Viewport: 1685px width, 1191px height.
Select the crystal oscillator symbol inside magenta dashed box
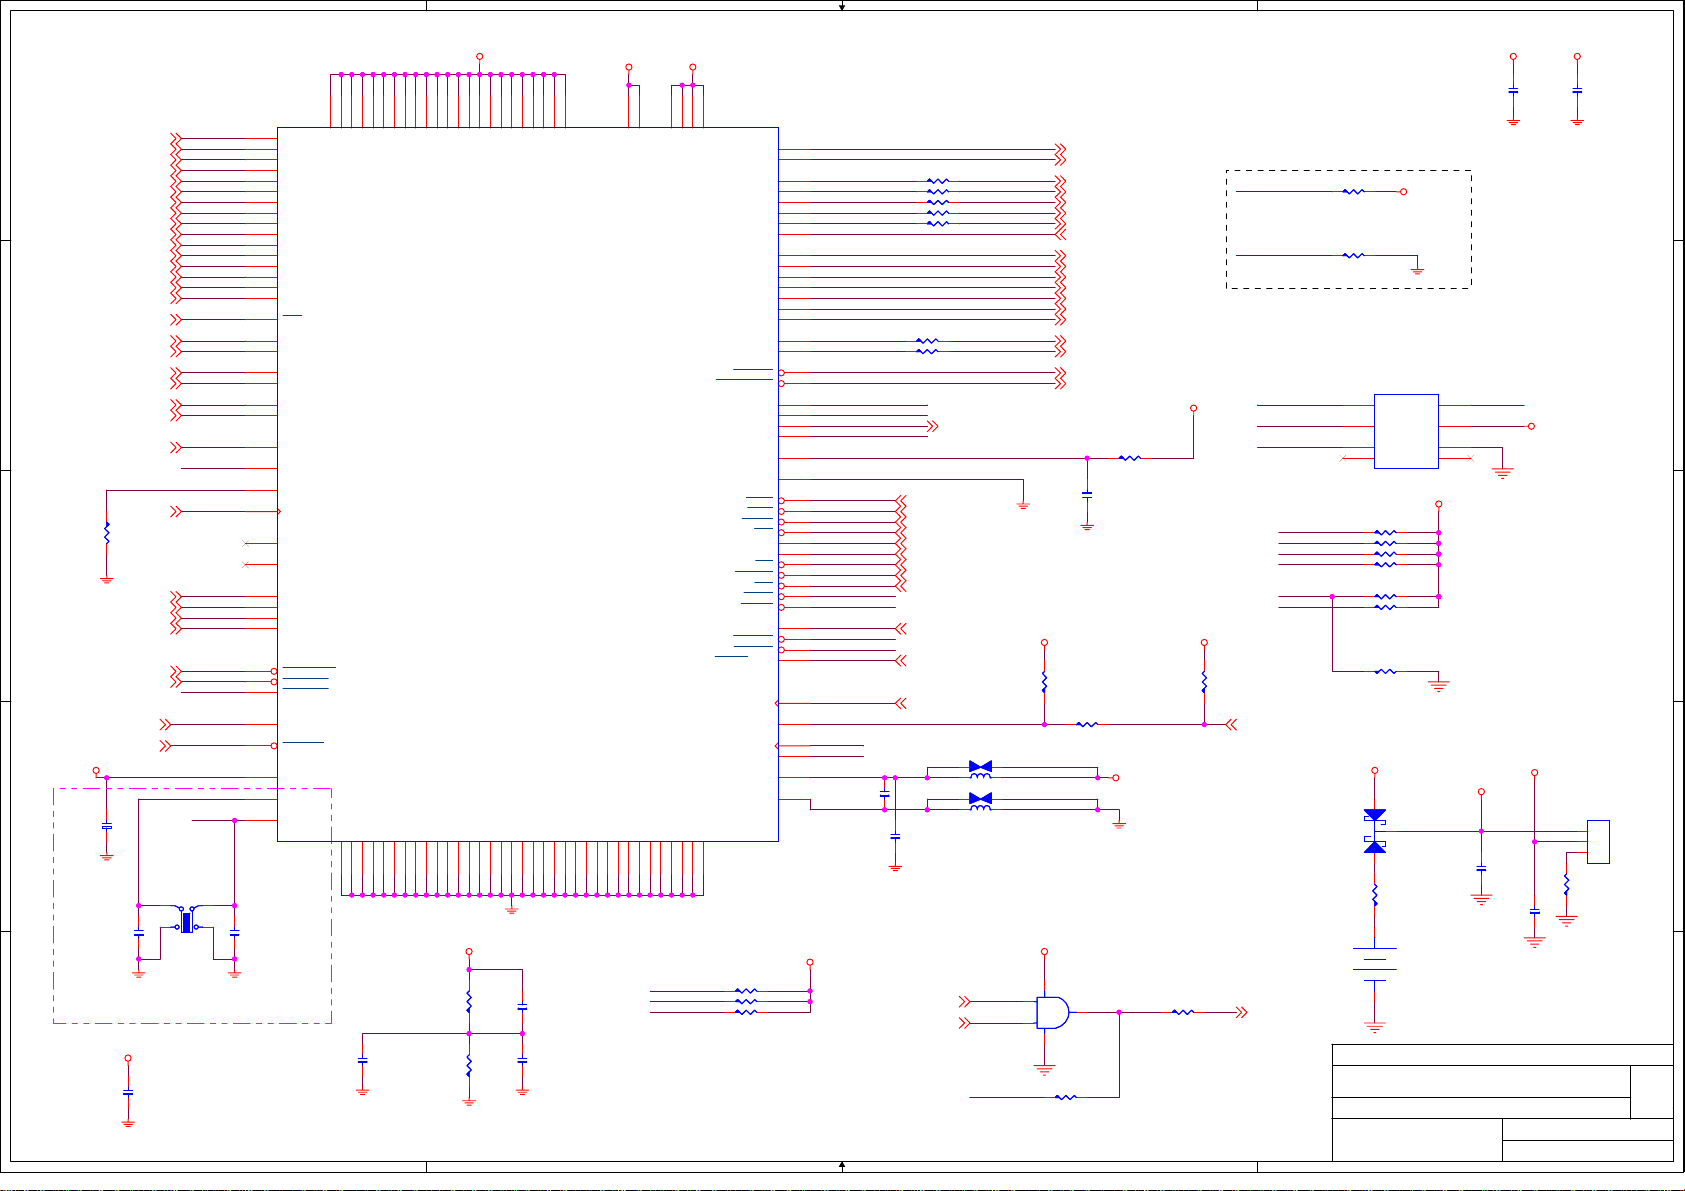[x=186, y=920]
